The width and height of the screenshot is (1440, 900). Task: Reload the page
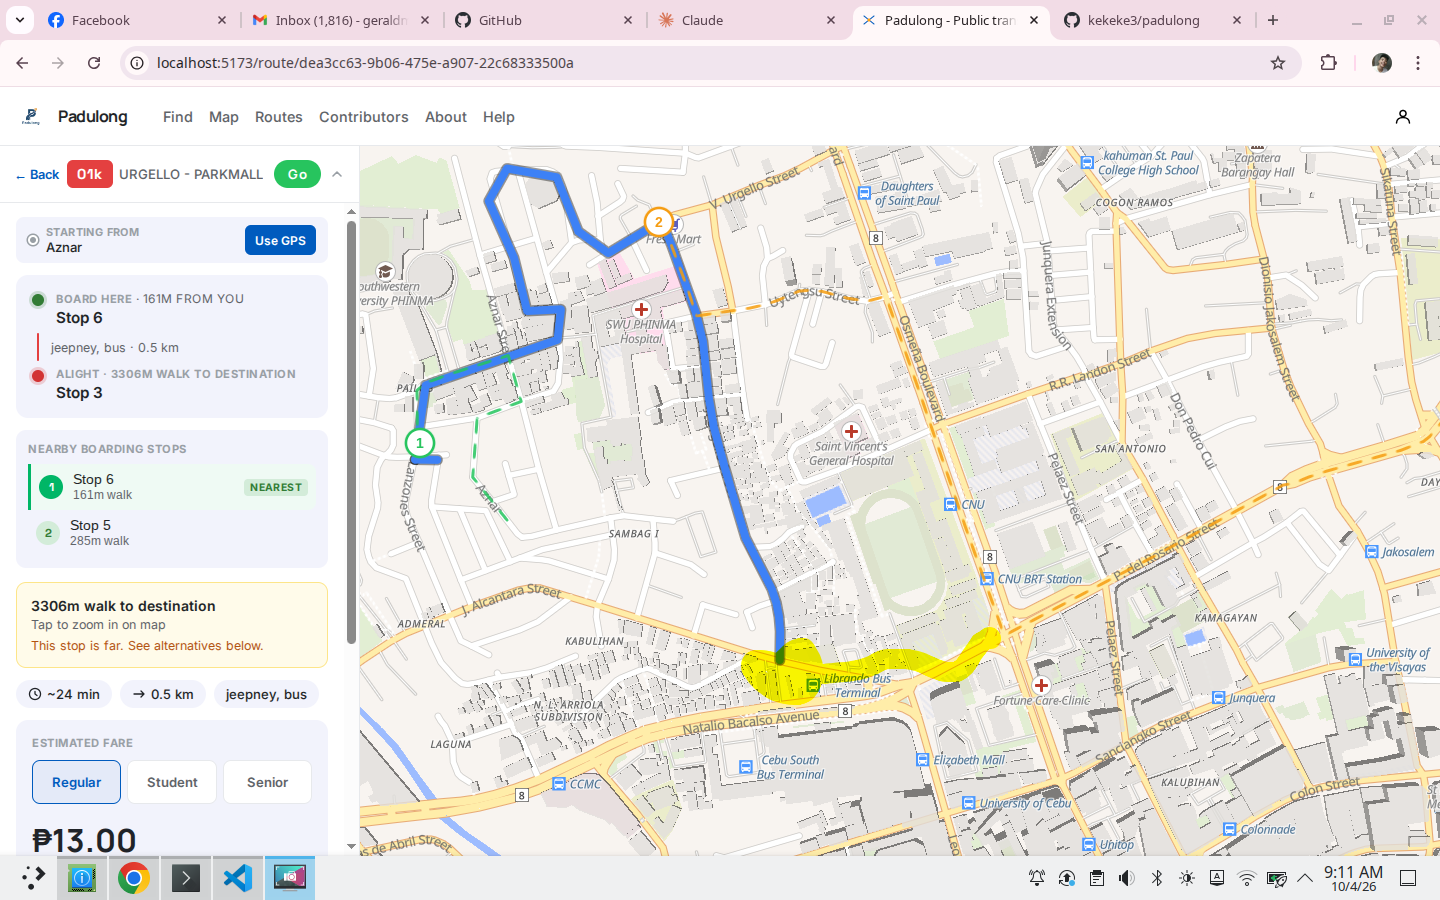[x=94, y=63]
